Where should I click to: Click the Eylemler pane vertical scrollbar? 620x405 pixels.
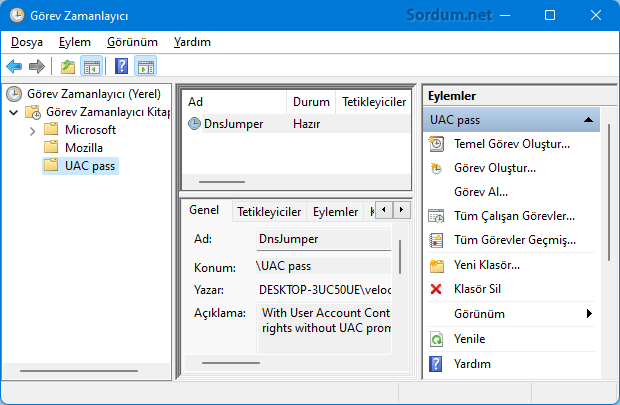click(x=609, y=192)
